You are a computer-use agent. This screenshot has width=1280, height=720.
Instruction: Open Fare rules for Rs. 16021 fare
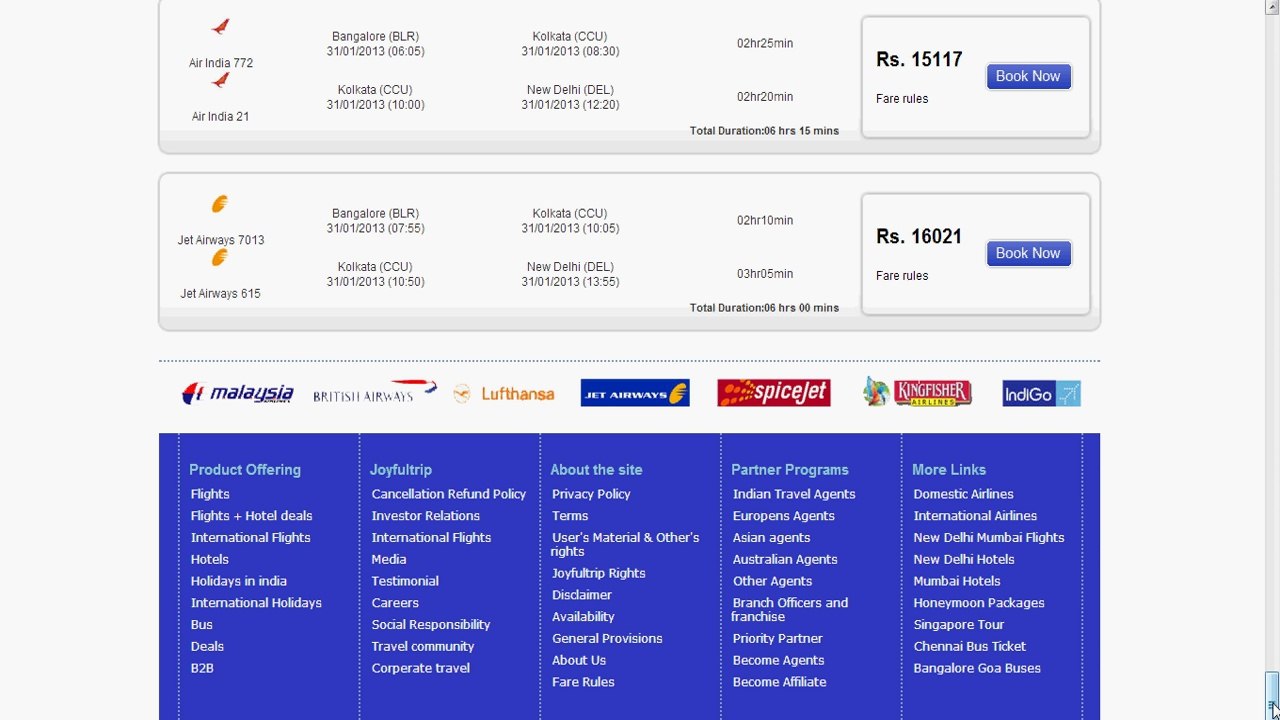(902, 276)
